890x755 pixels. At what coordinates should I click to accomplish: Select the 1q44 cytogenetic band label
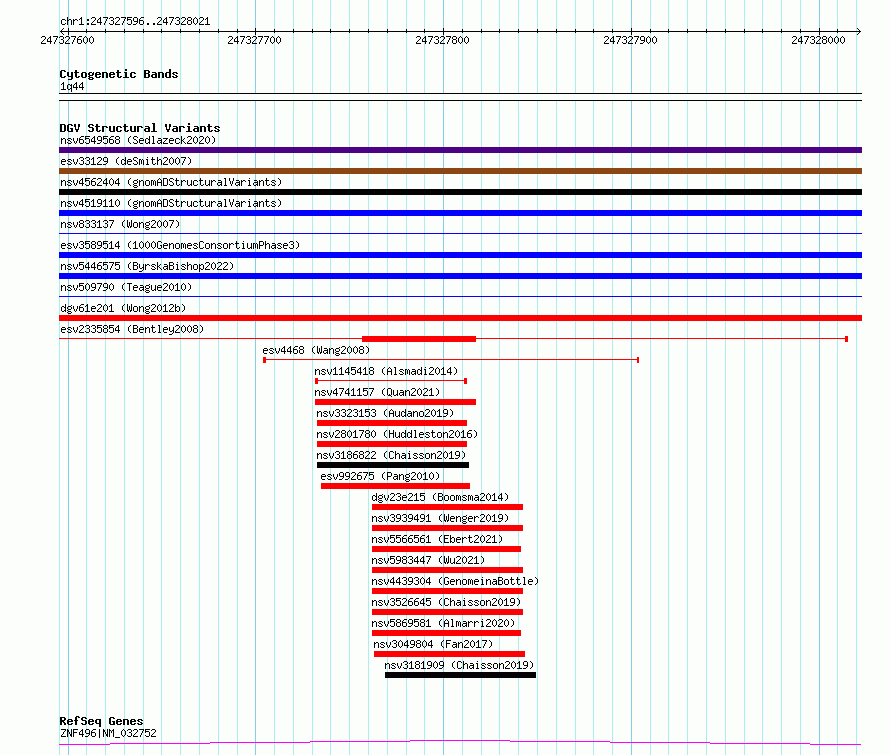(72, 87)
